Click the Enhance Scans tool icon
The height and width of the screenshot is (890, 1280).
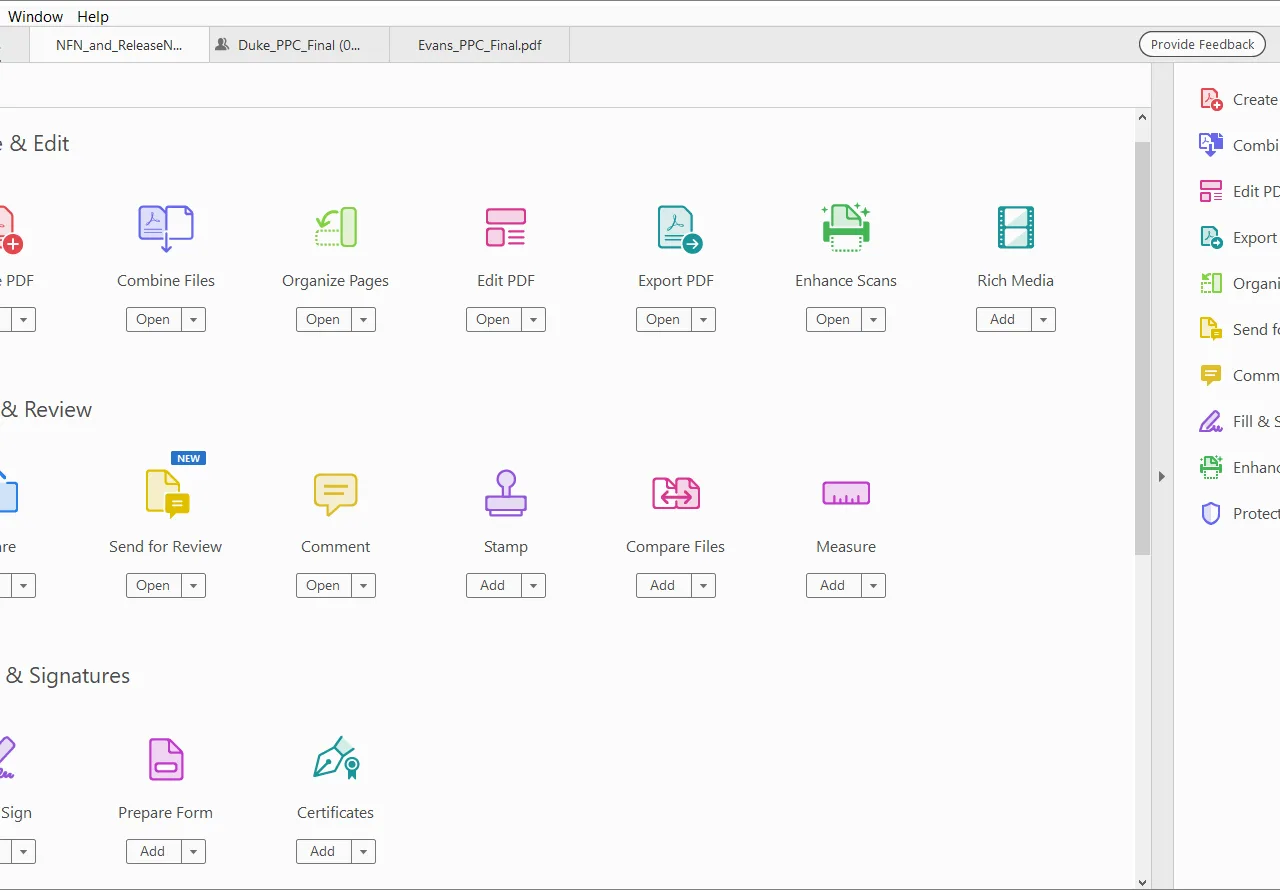(846, 227)
